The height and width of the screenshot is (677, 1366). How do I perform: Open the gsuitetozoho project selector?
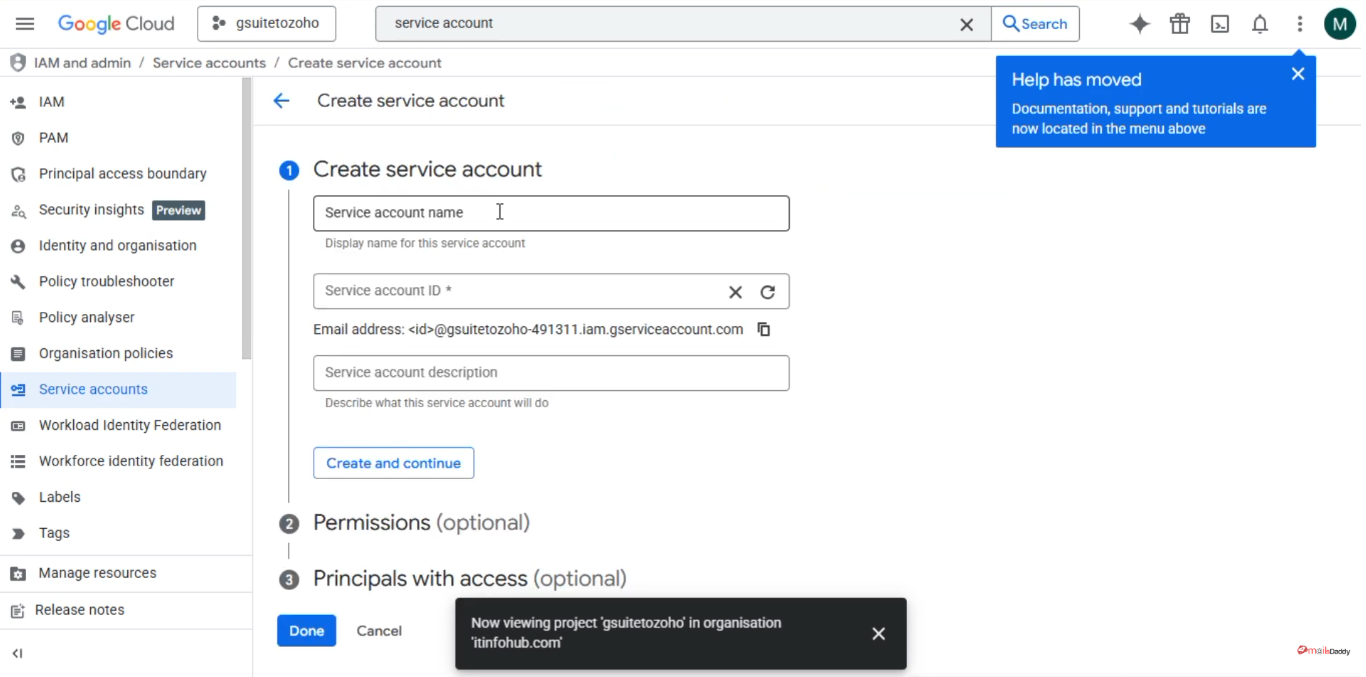click(266, 24)
